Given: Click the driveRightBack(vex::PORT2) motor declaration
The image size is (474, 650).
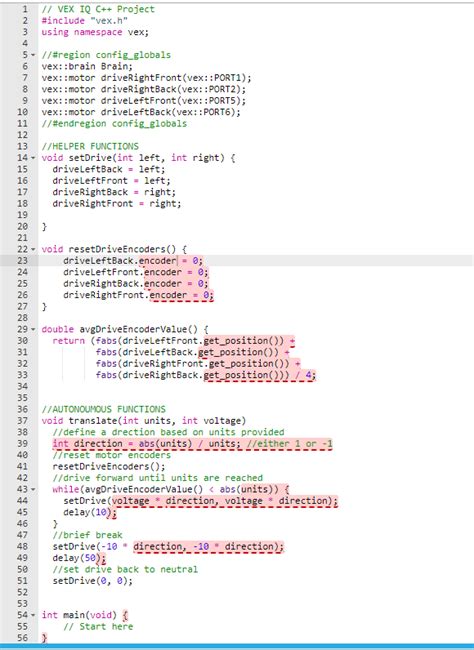Looking at the screenshot, I should [143, 89].
